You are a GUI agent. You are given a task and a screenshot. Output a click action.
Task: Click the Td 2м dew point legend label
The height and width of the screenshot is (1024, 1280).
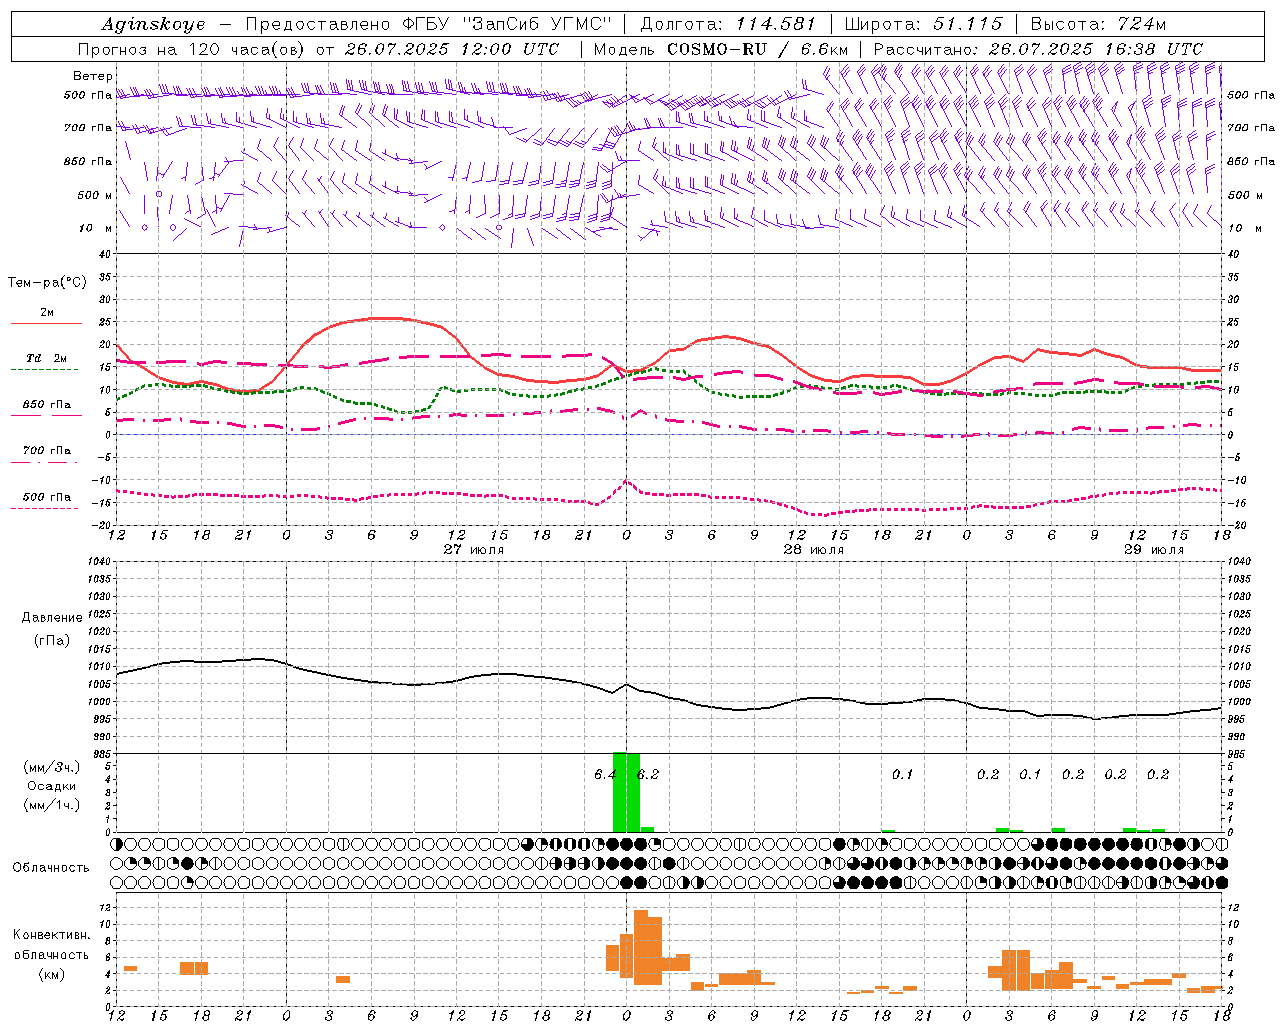pyautogui.click(x=47, y=358)
